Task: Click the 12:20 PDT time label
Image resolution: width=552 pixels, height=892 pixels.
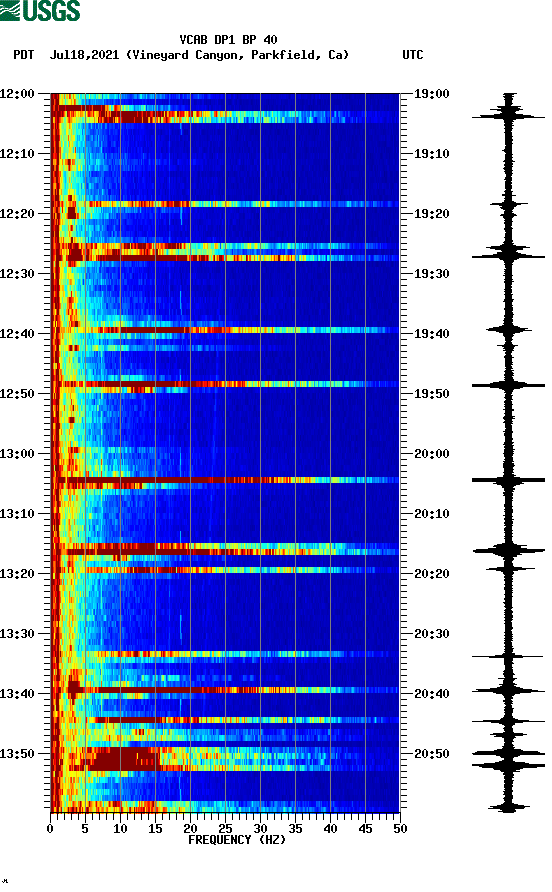Action: [x=17, y=214]
